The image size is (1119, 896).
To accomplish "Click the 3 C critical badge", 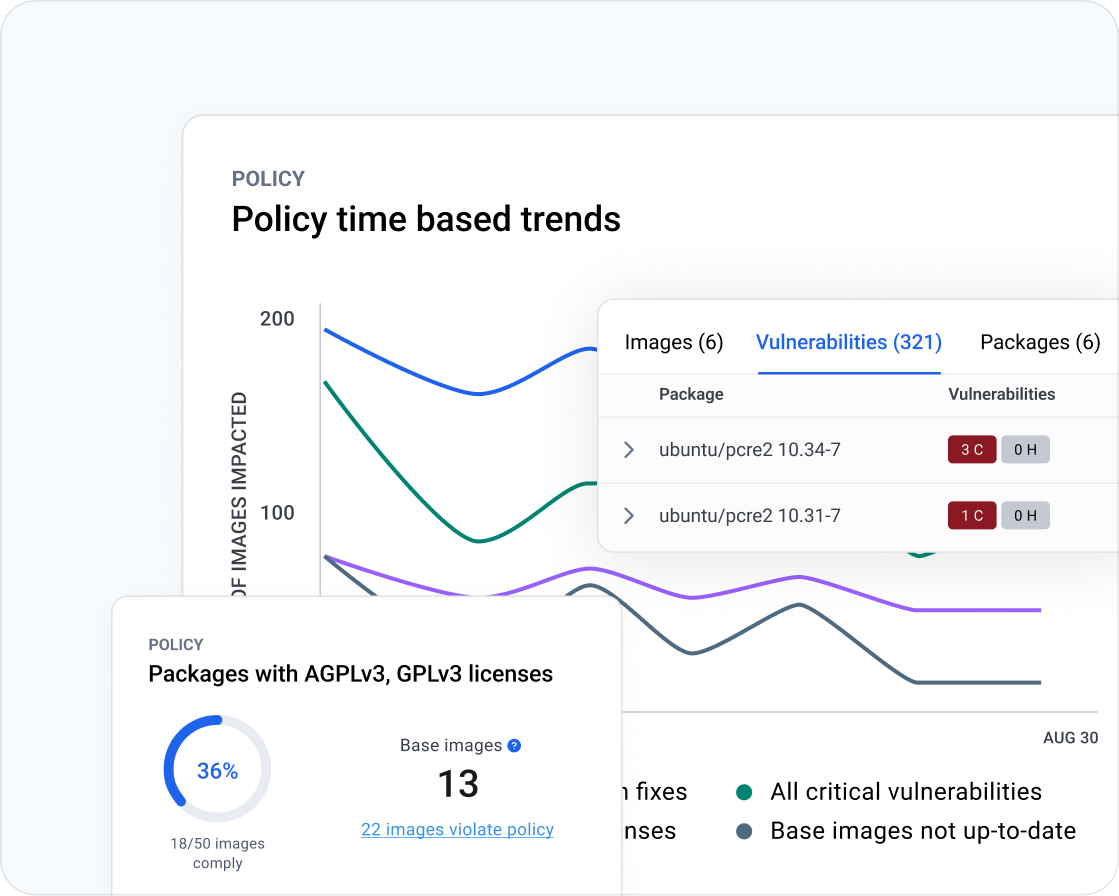I will [972, 450].
